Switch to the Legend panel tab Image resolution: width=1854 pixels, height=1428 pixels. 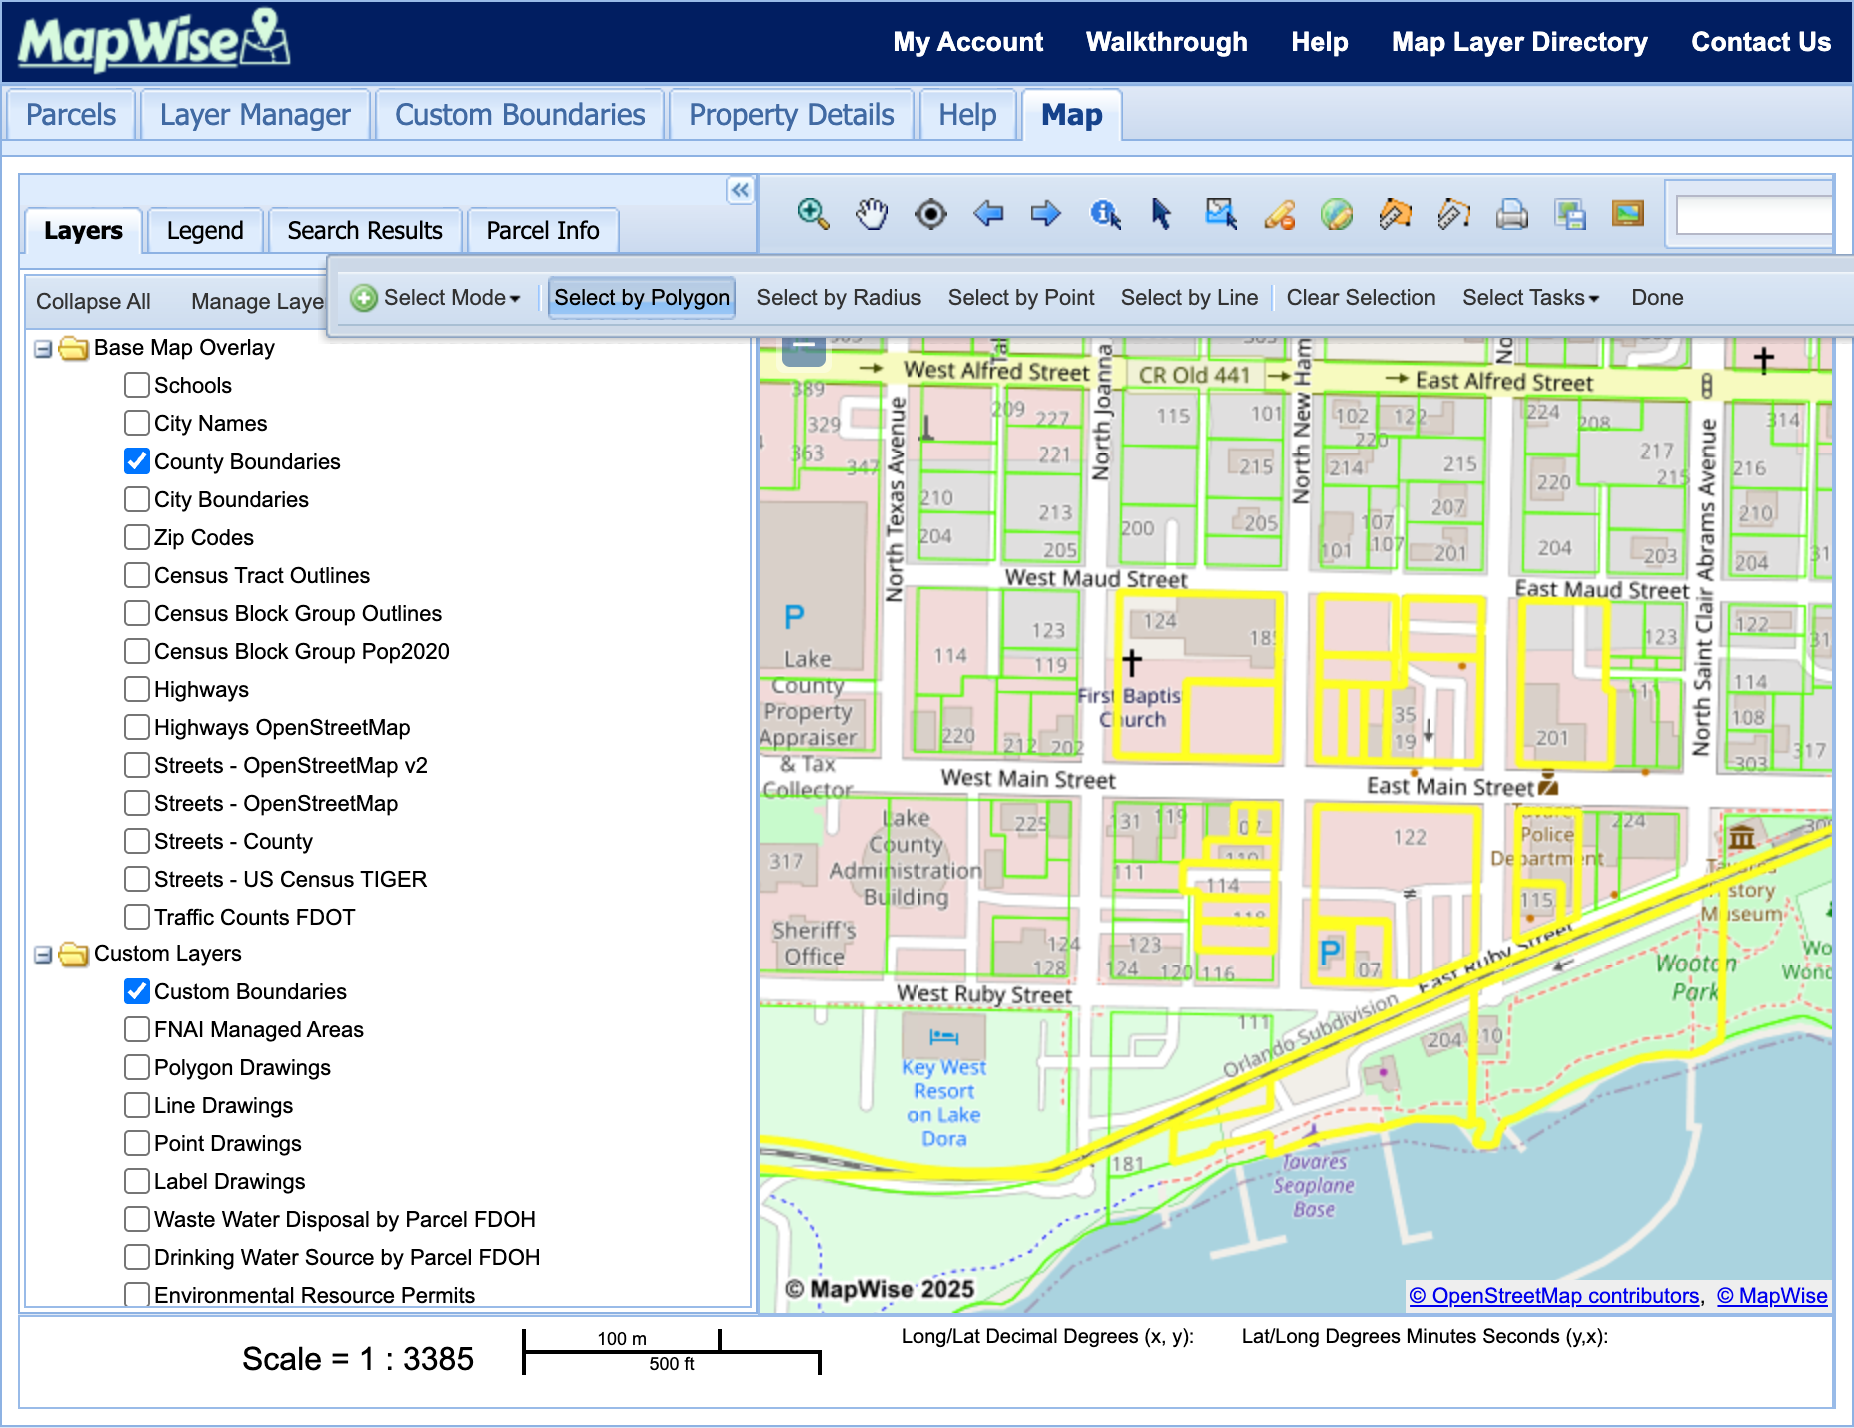(x=205, y=231)
